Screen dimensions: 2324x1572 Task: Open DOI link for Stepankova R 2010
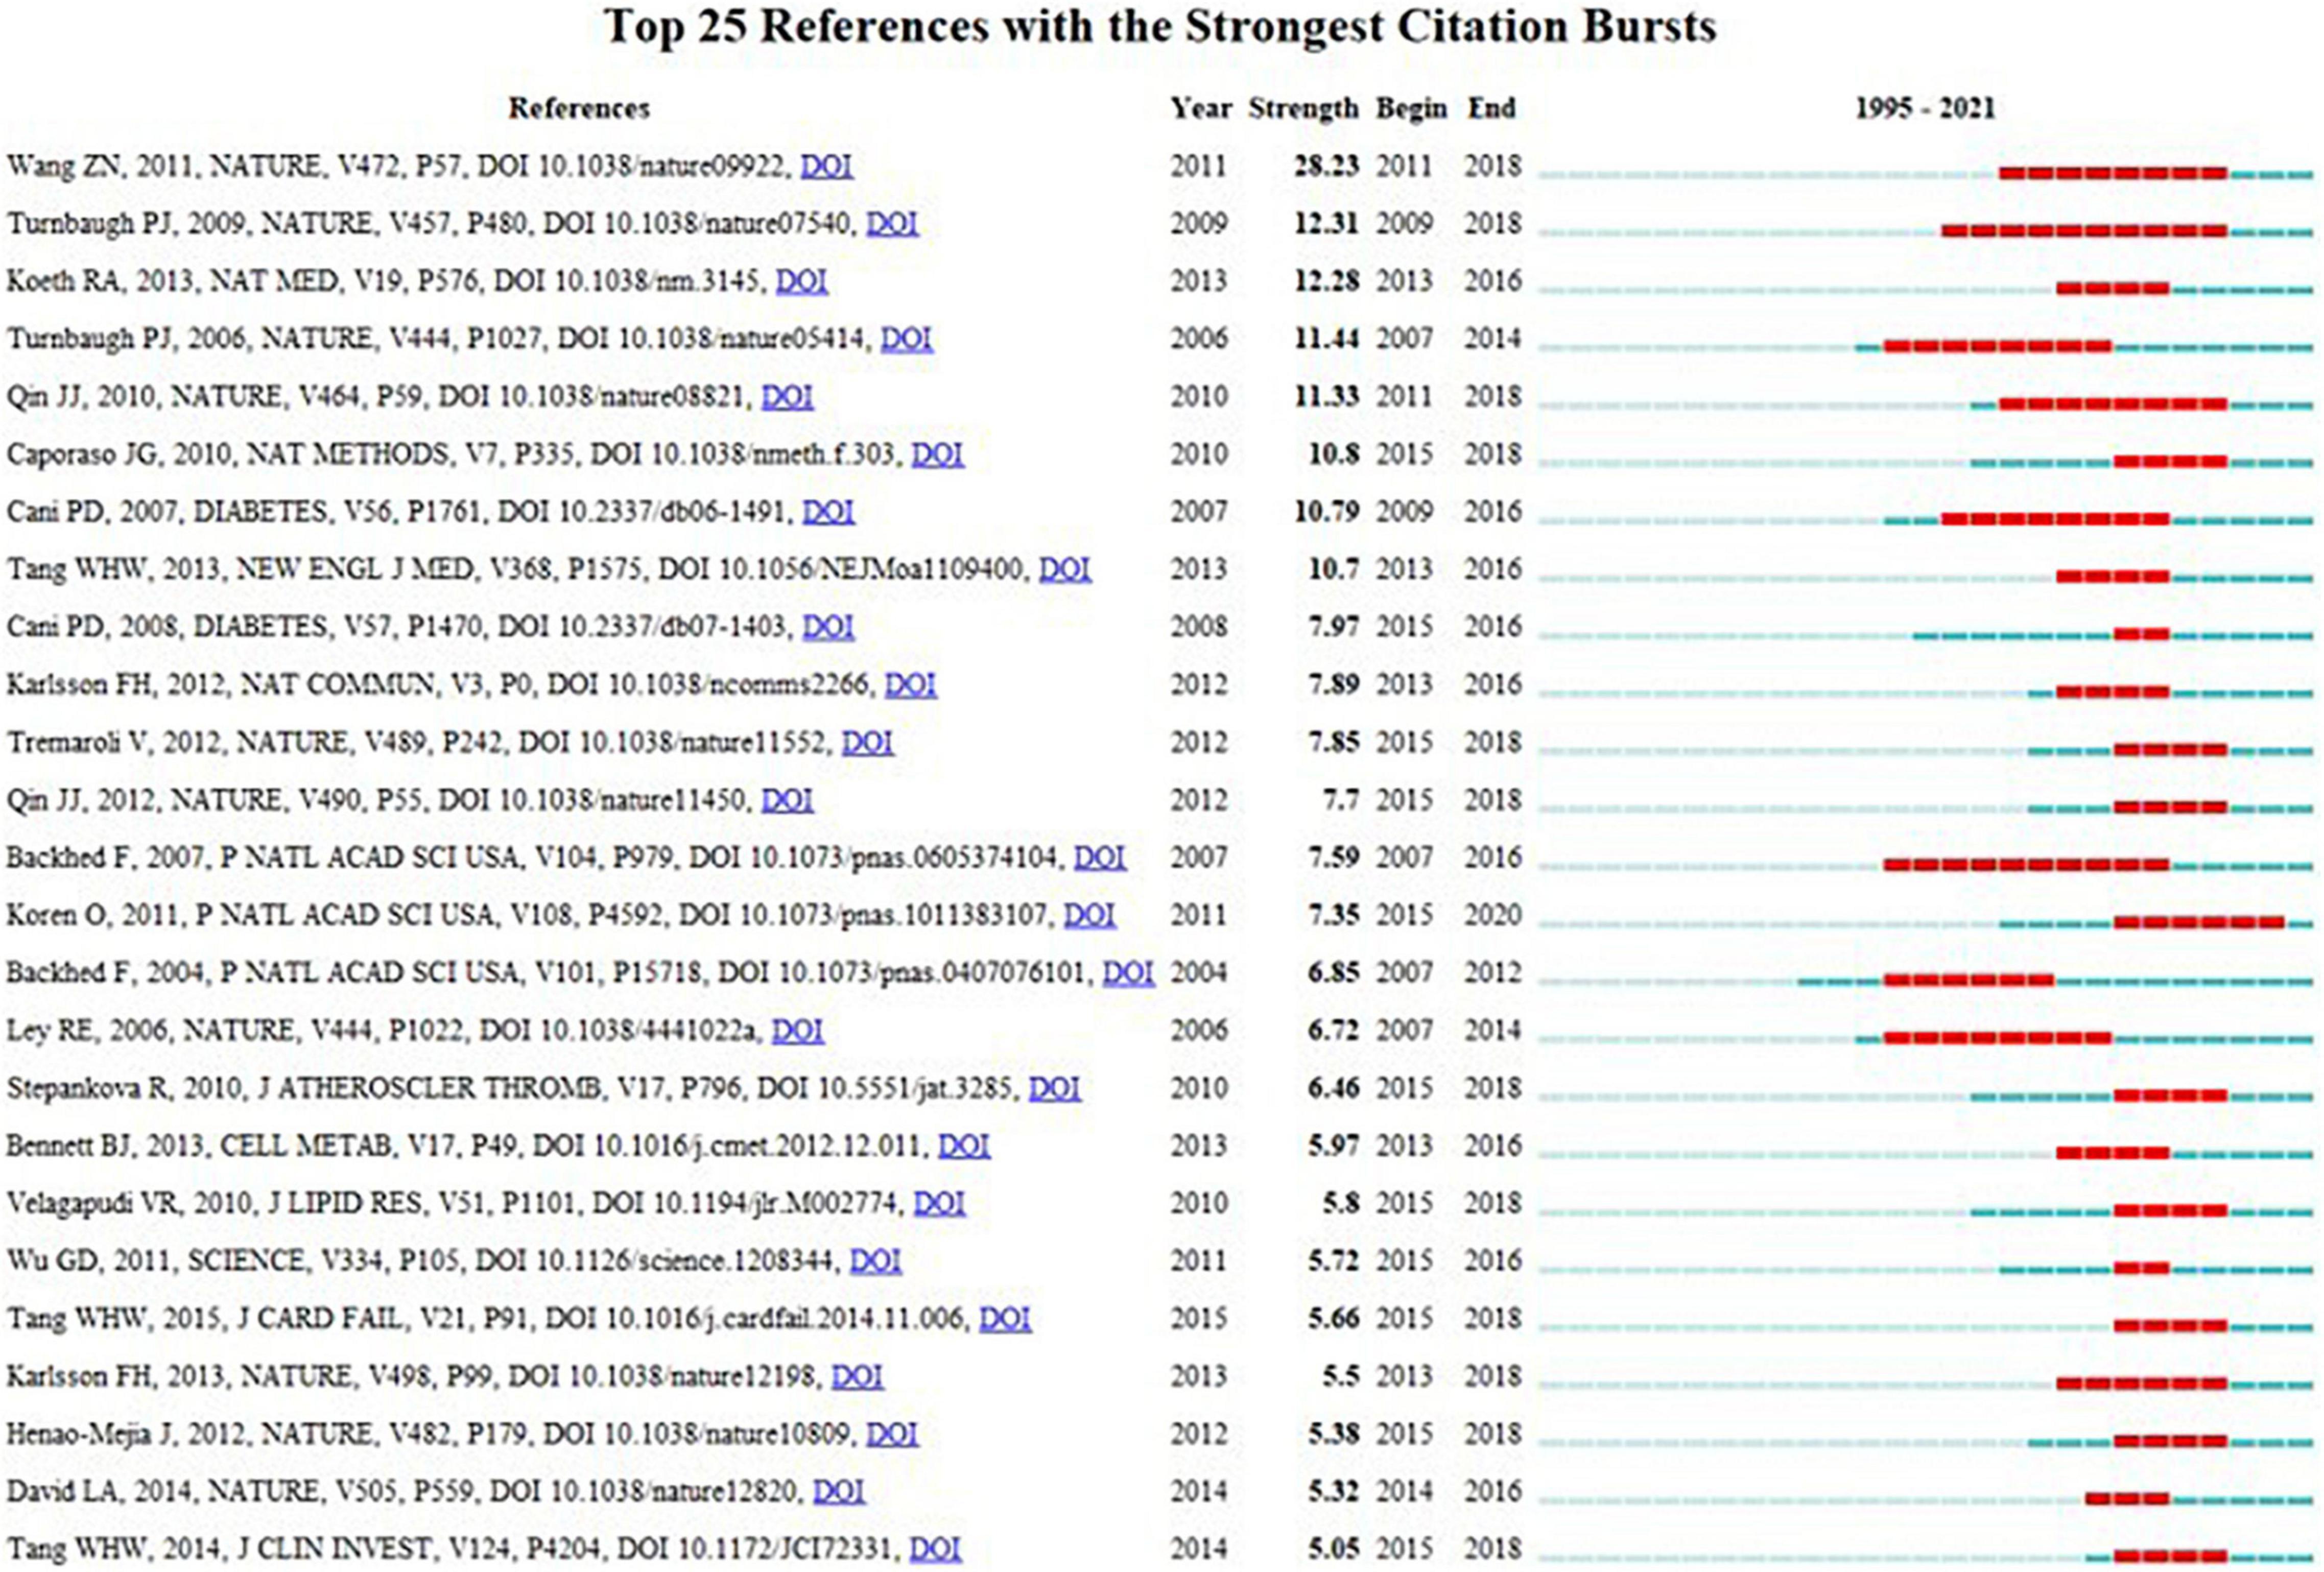coord(1055,1088)
